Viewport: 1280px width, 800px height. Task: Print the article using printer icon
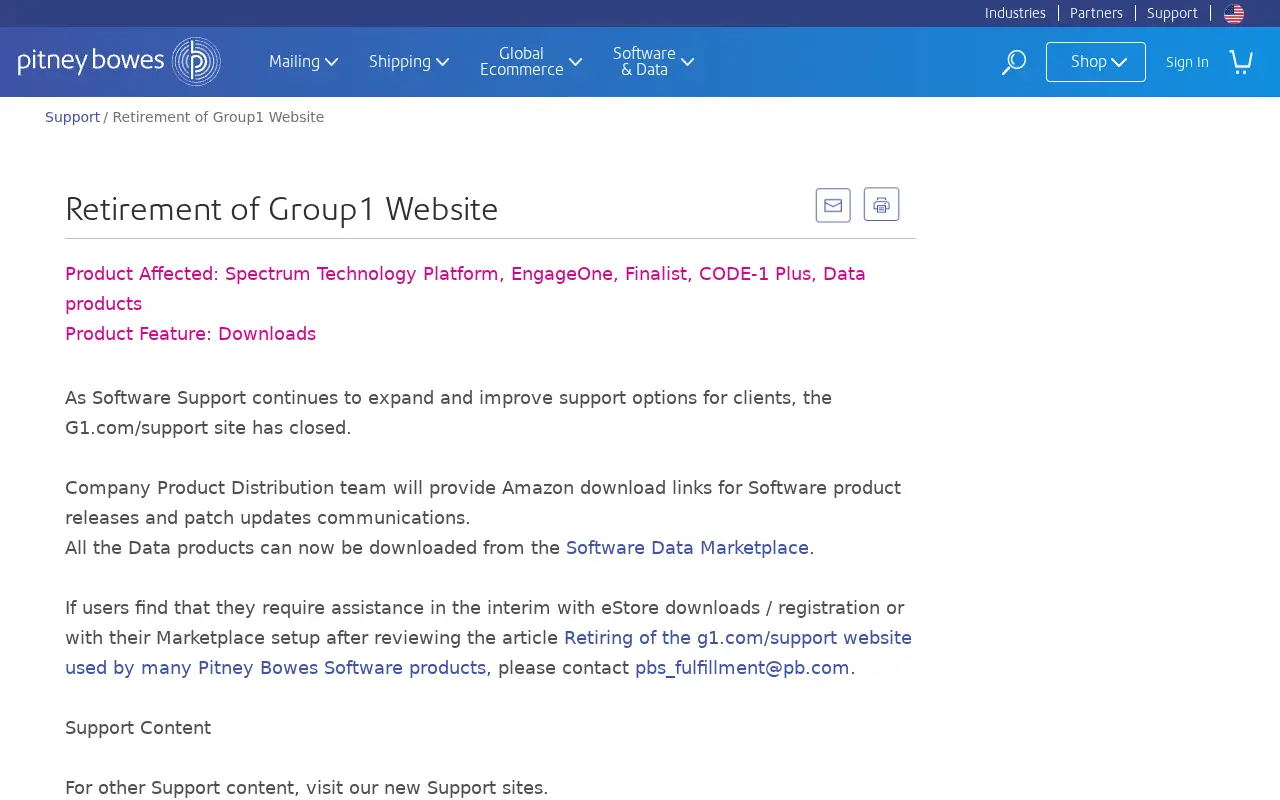(x=881, y=205)
